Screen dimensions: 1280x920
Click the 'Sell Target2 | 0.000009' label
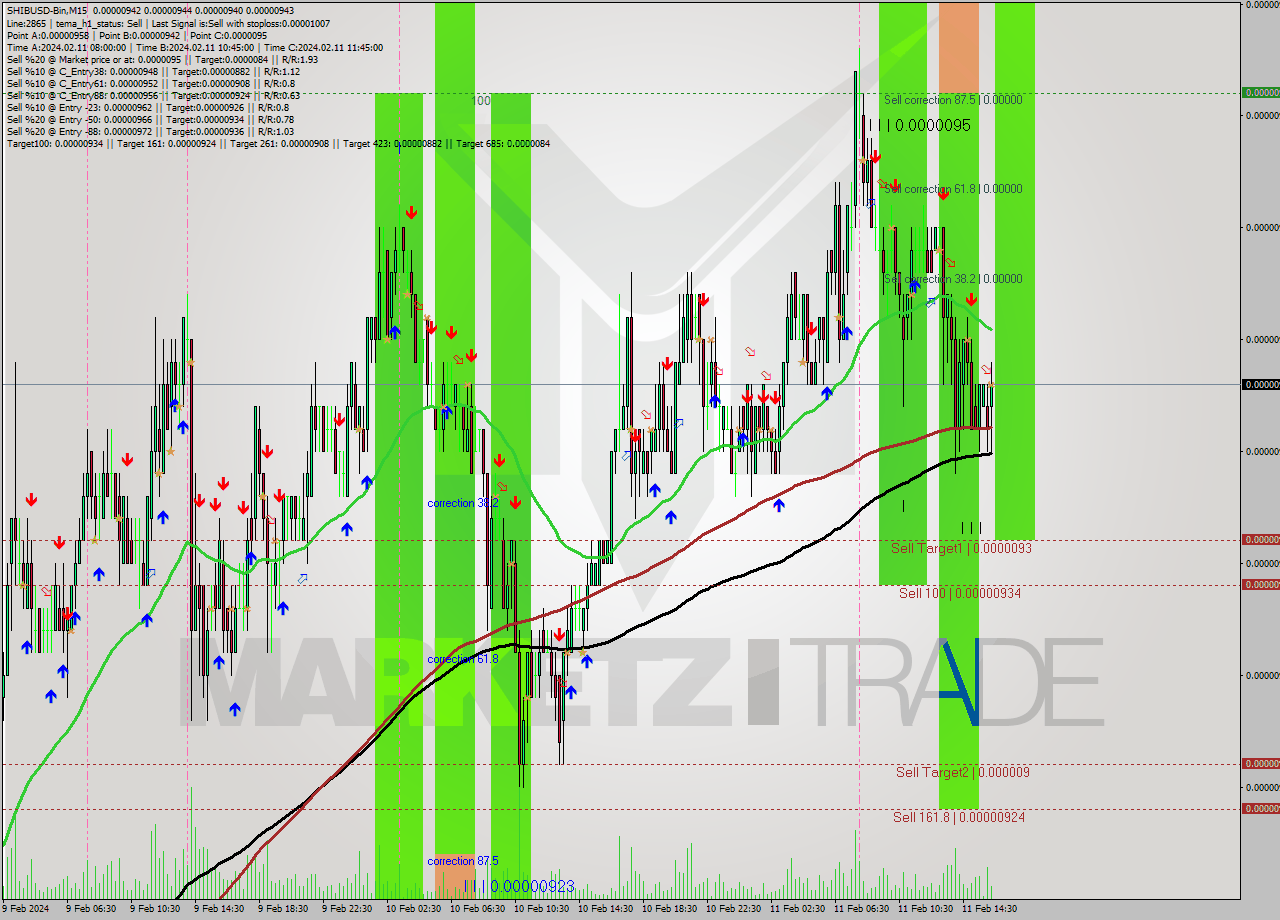(x=962, y=772)
